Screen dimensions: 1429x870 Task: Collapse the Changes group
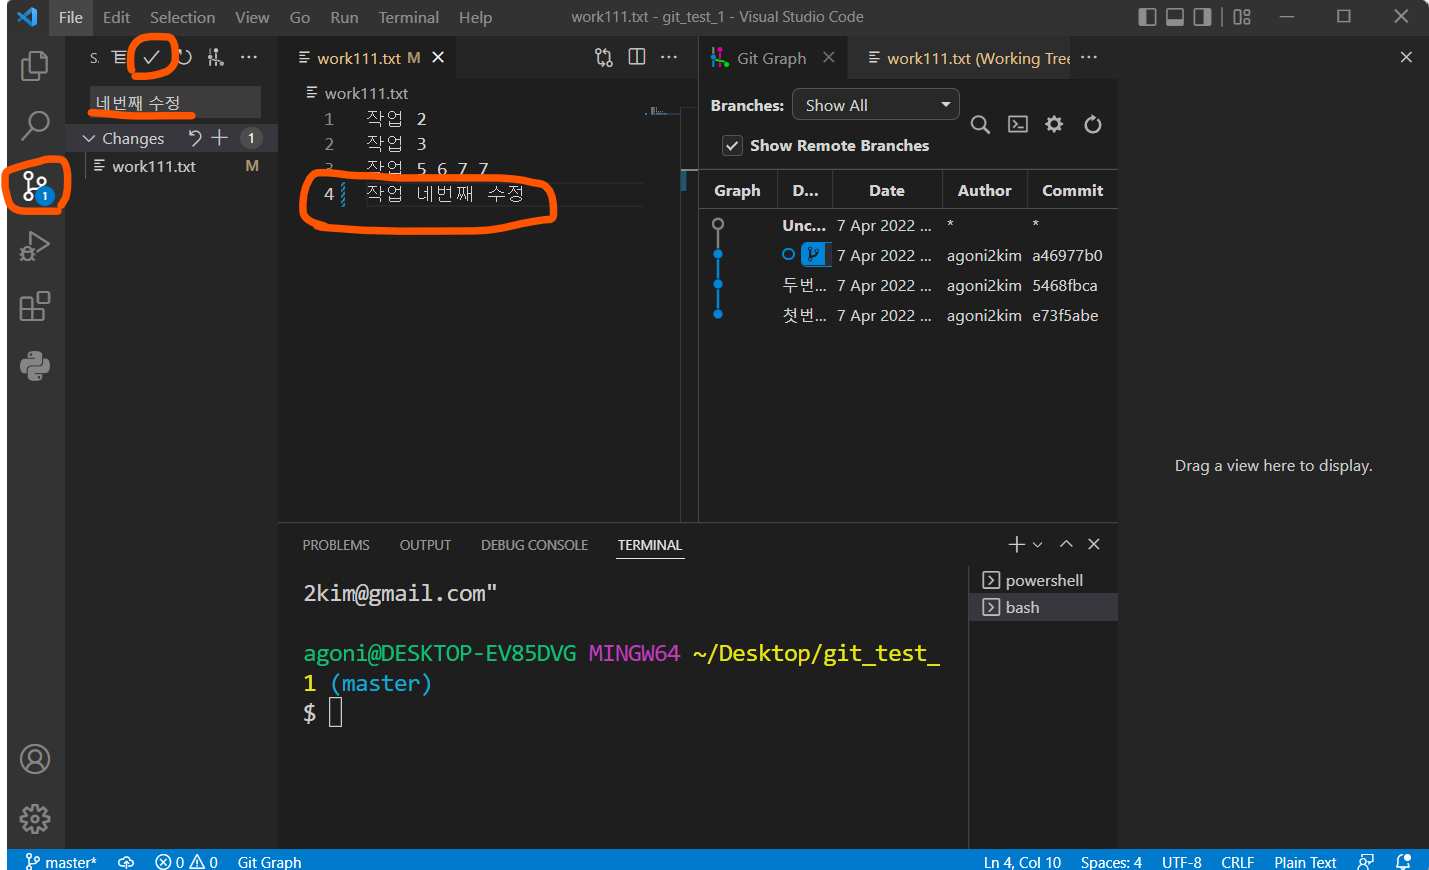coord(89,138)
